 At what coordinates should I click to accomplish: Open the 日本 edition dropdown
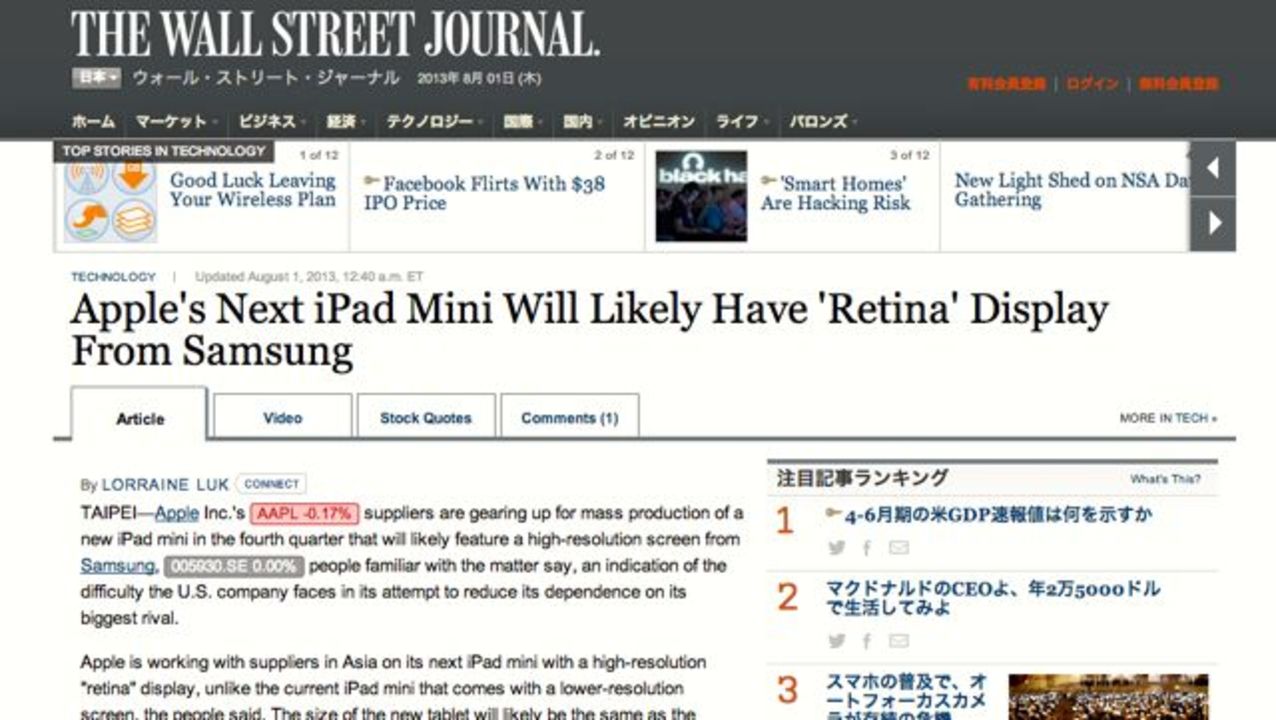[96, 77]
